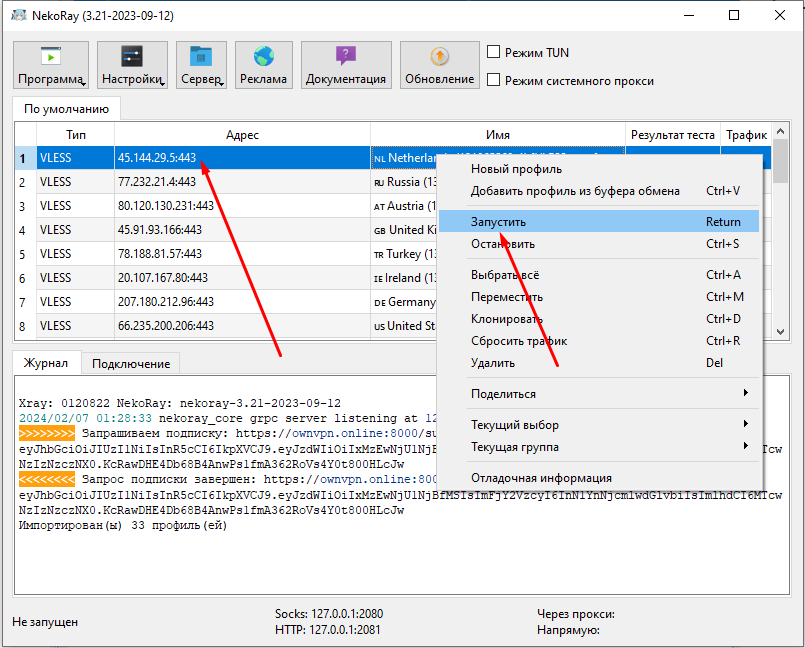Choose Клонировать in context menu
Image resolution: width=805 pixels, height=648 pixels.
pyautogui.click(x=599, y=319)
